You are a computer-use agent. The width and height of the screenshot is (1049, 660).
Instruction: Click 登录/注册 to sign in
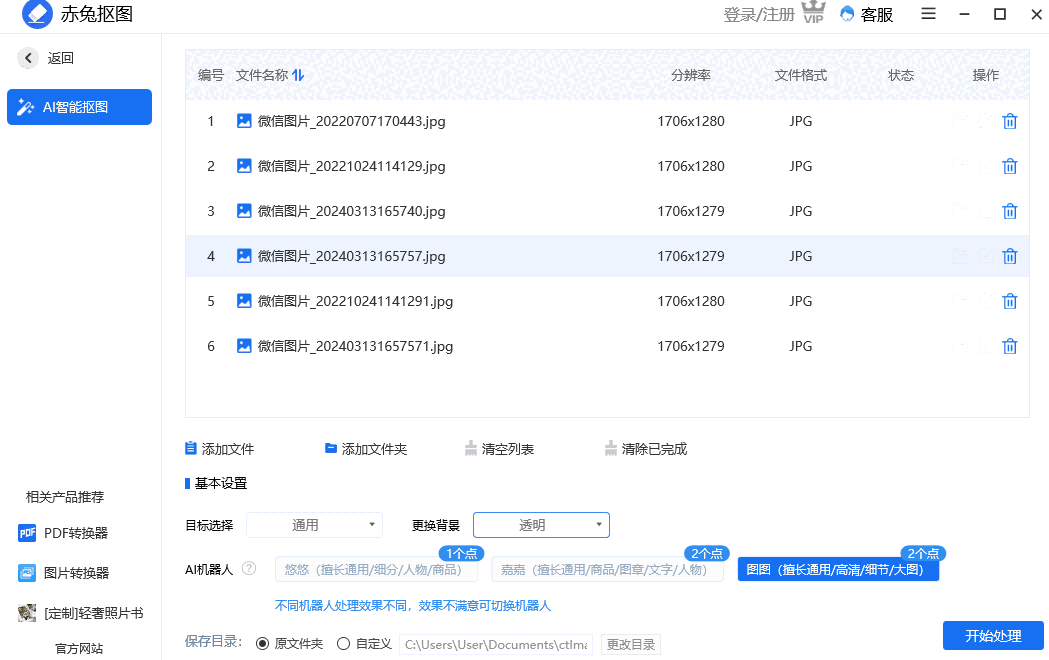pos(757,15)
